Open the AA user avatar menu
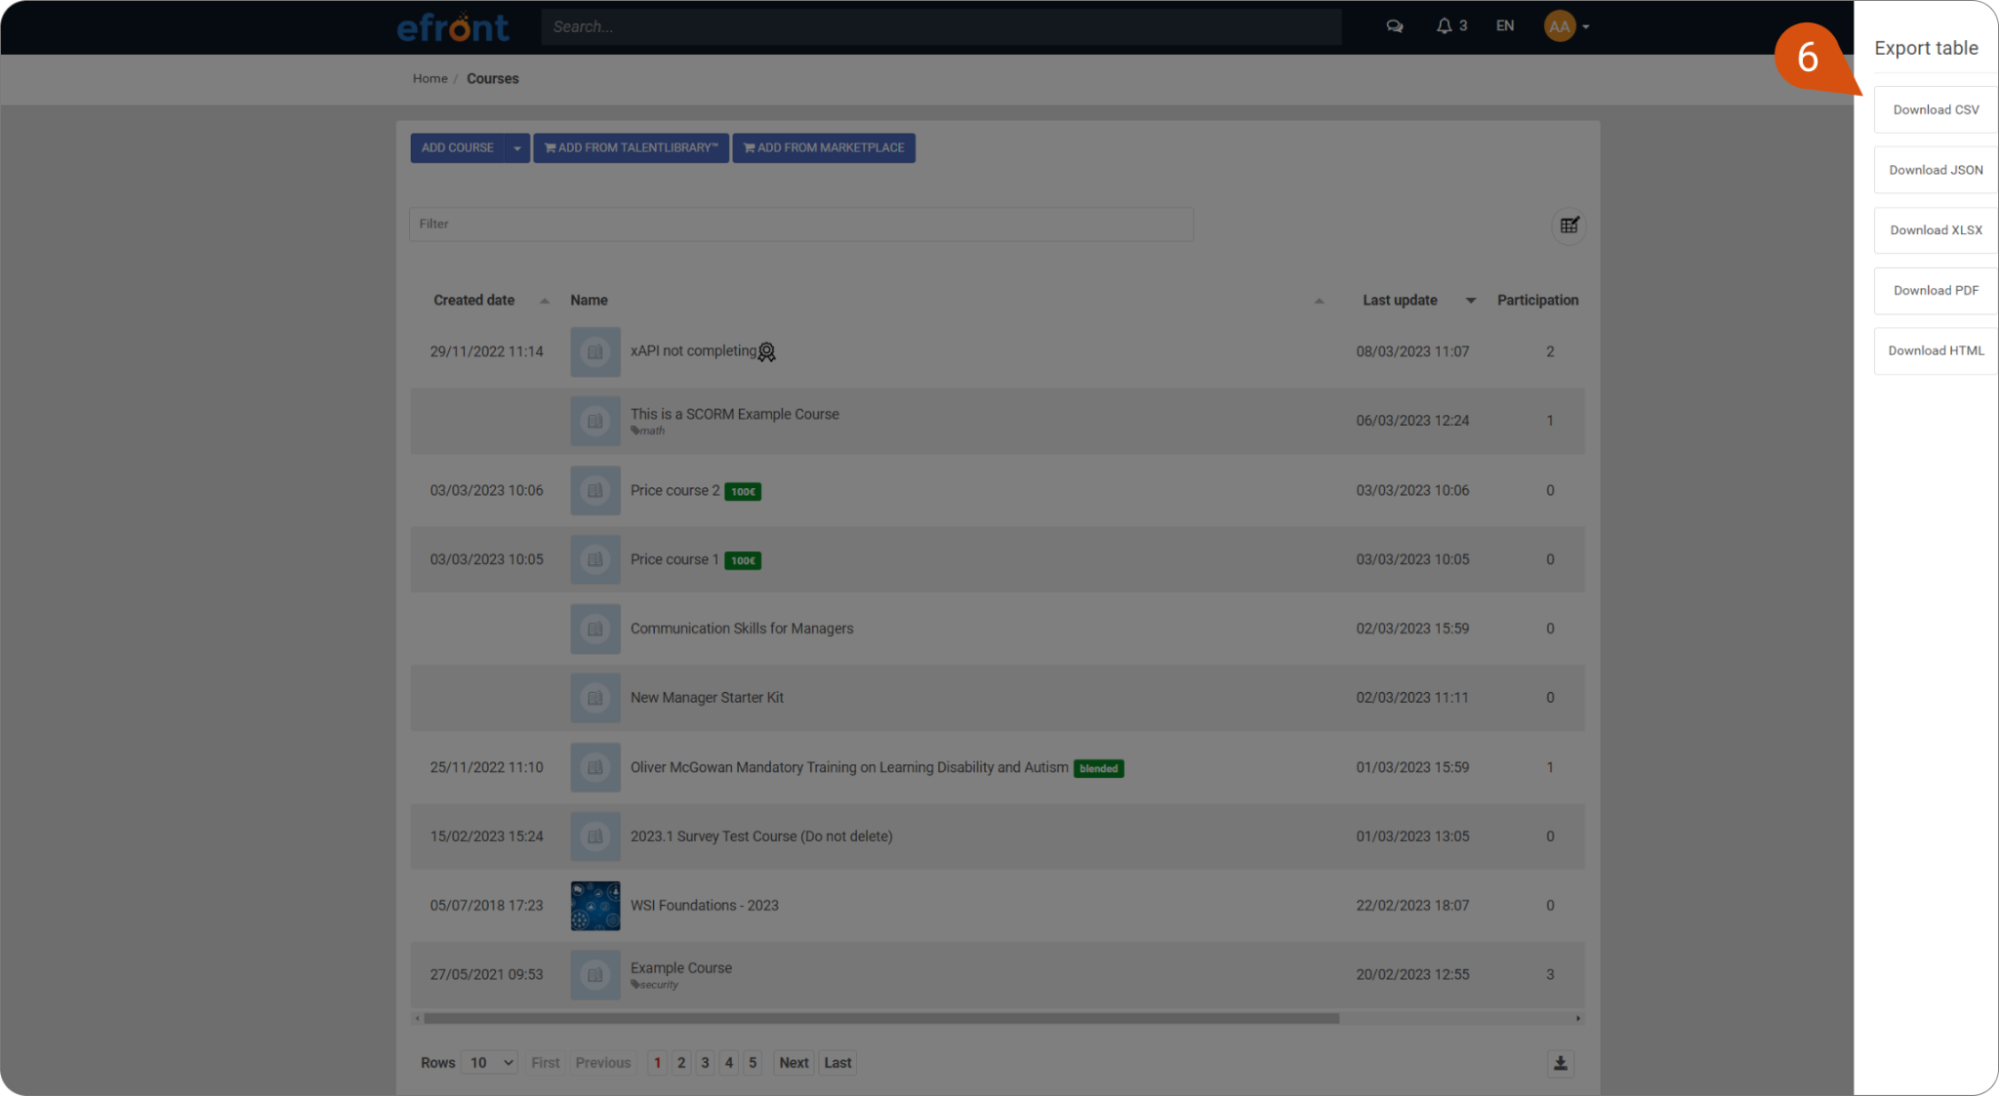 (1566, 26)
